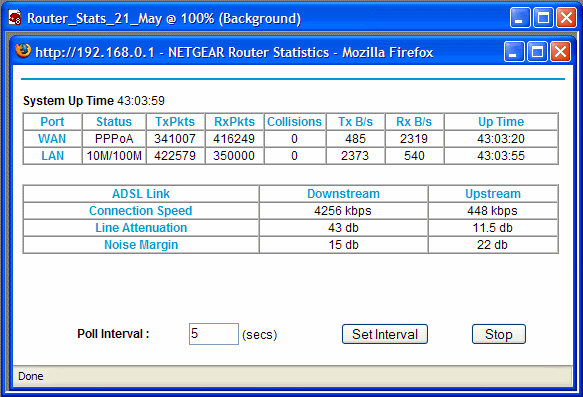The image size is (583, 397).
Task: Click the Line Attenuation row label
Action: (x=141, y=228)
